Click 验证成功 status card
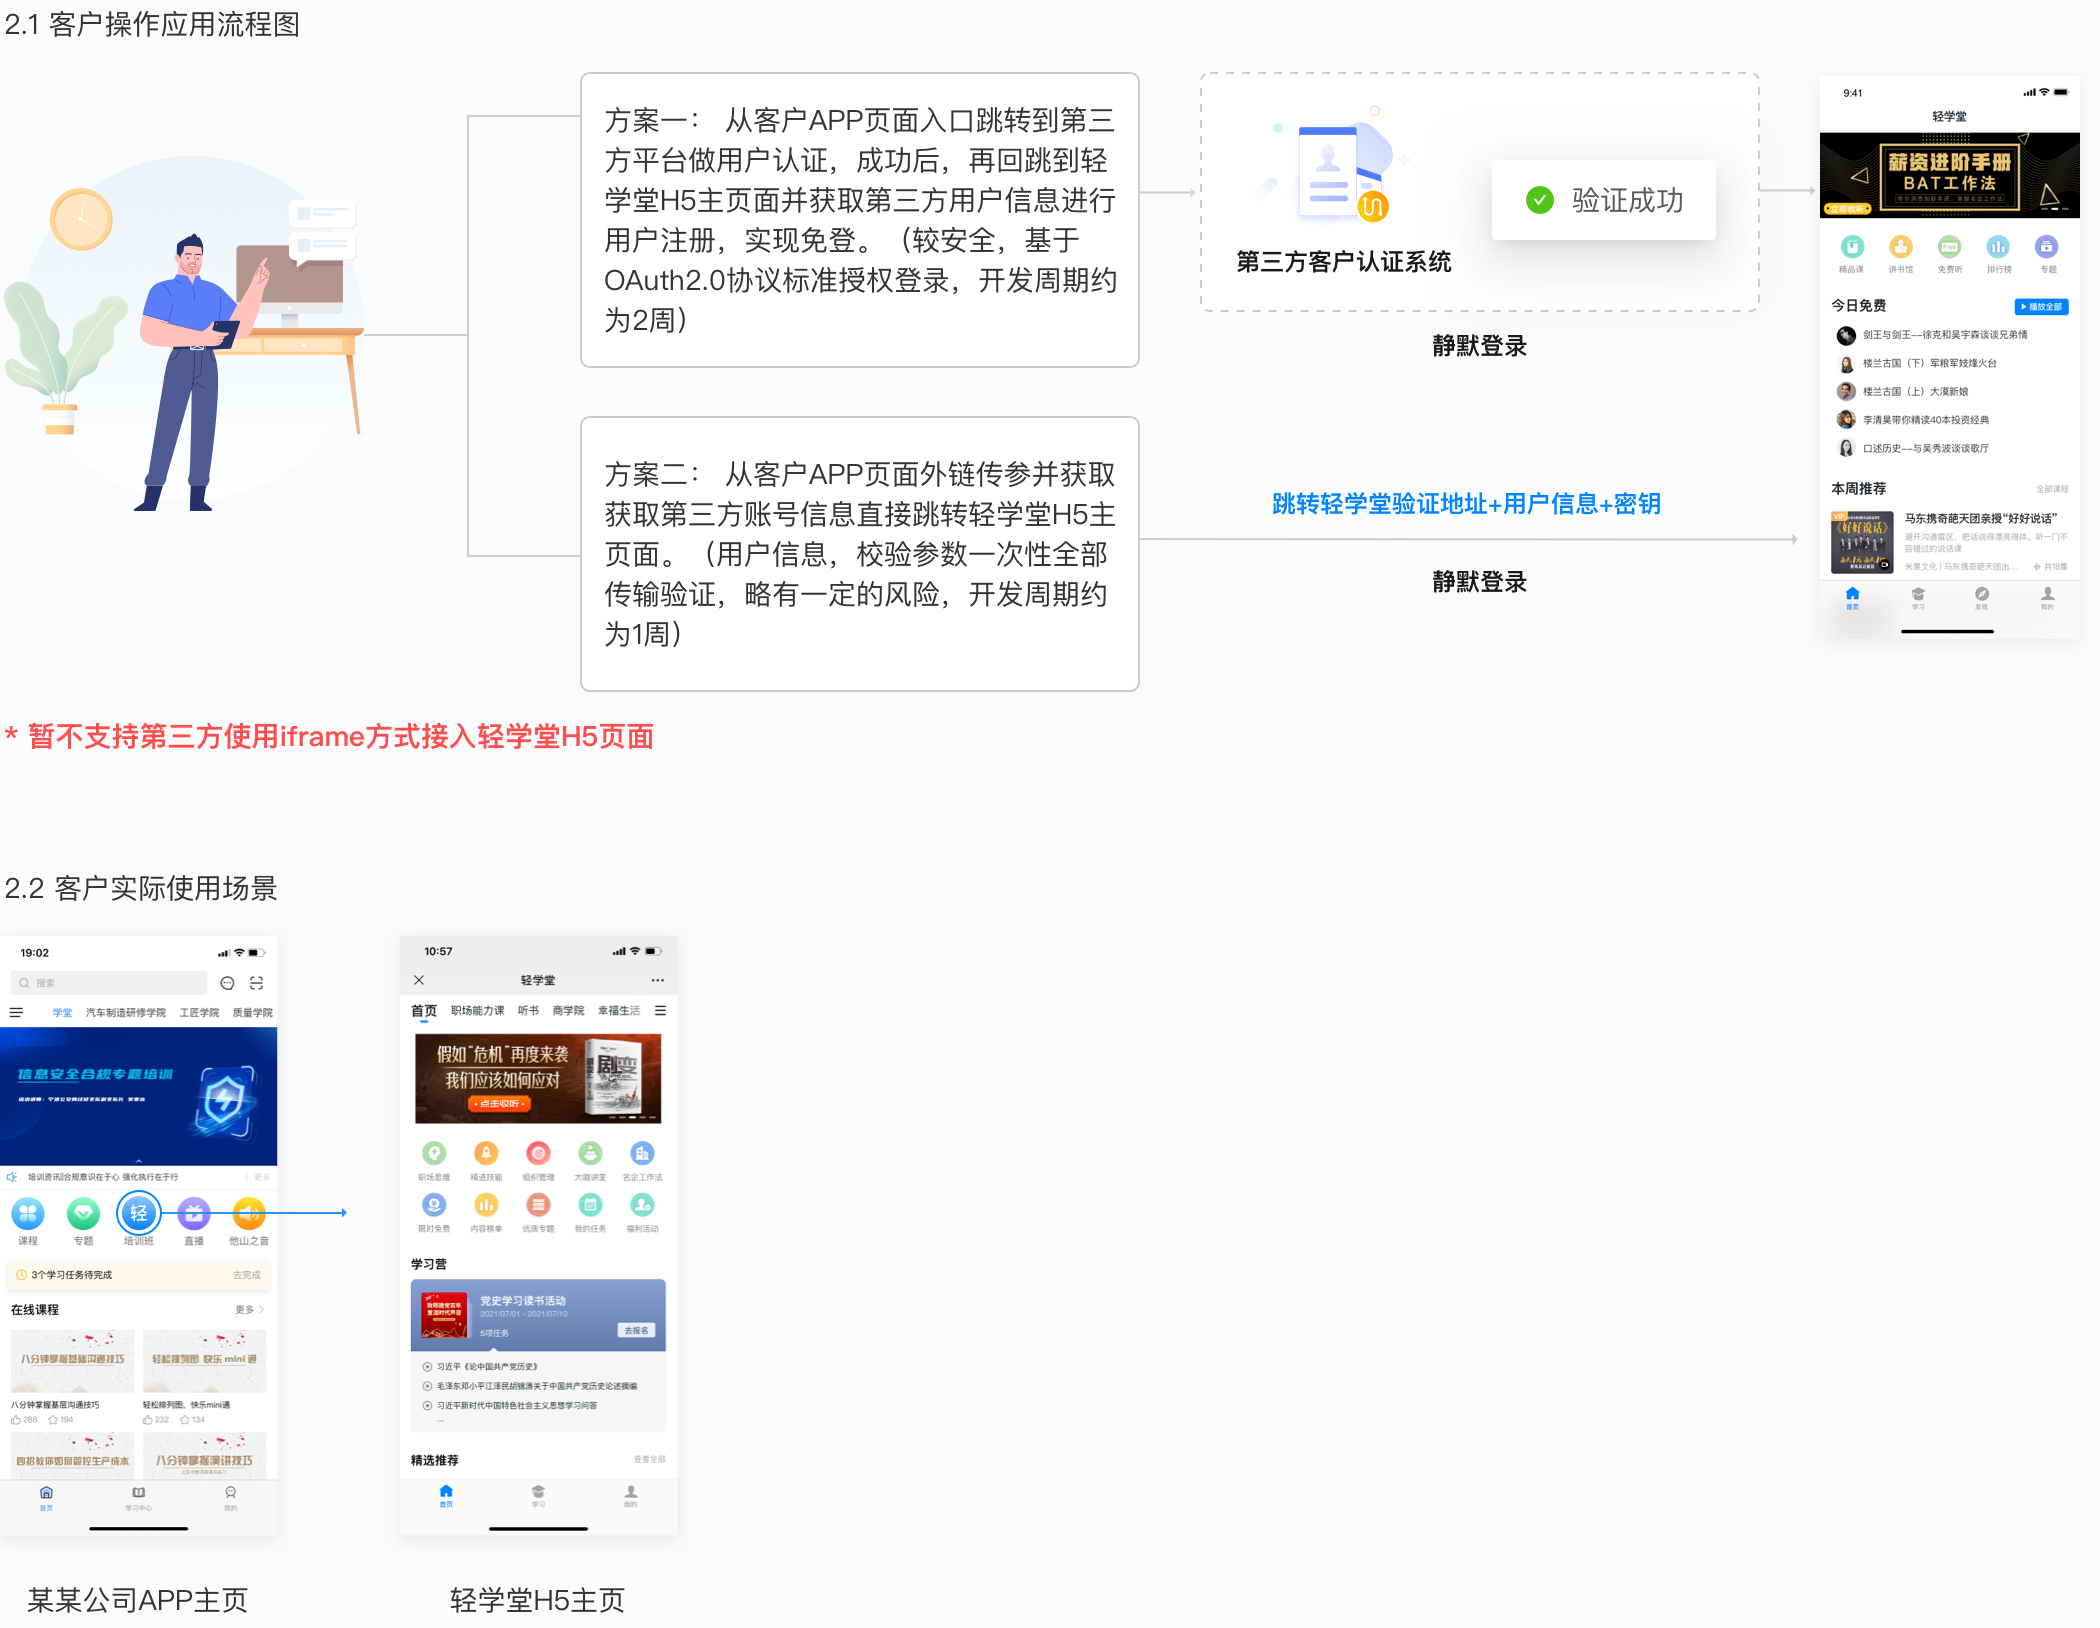 pyautogui.click(x=1603, y=200)
